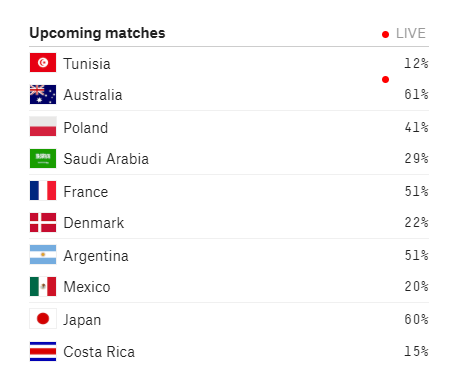Click the LIVE indicator label
The height and width of the screenshot is (378, 457).
pos(411,34)
